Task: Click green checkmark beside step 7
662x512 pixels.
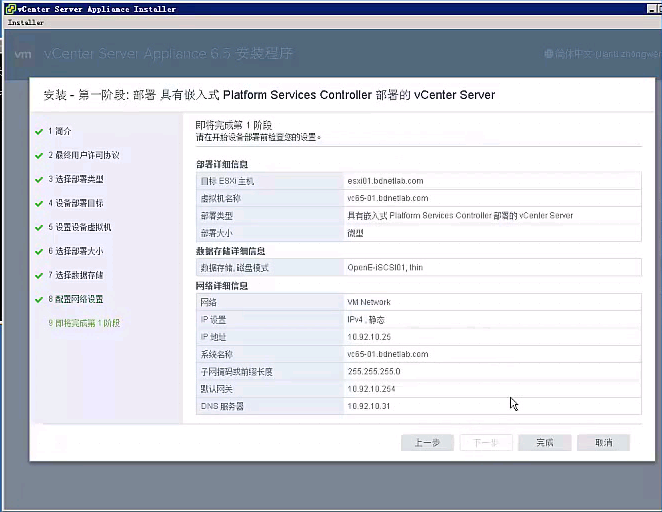Action: click(x=39, y=276)
